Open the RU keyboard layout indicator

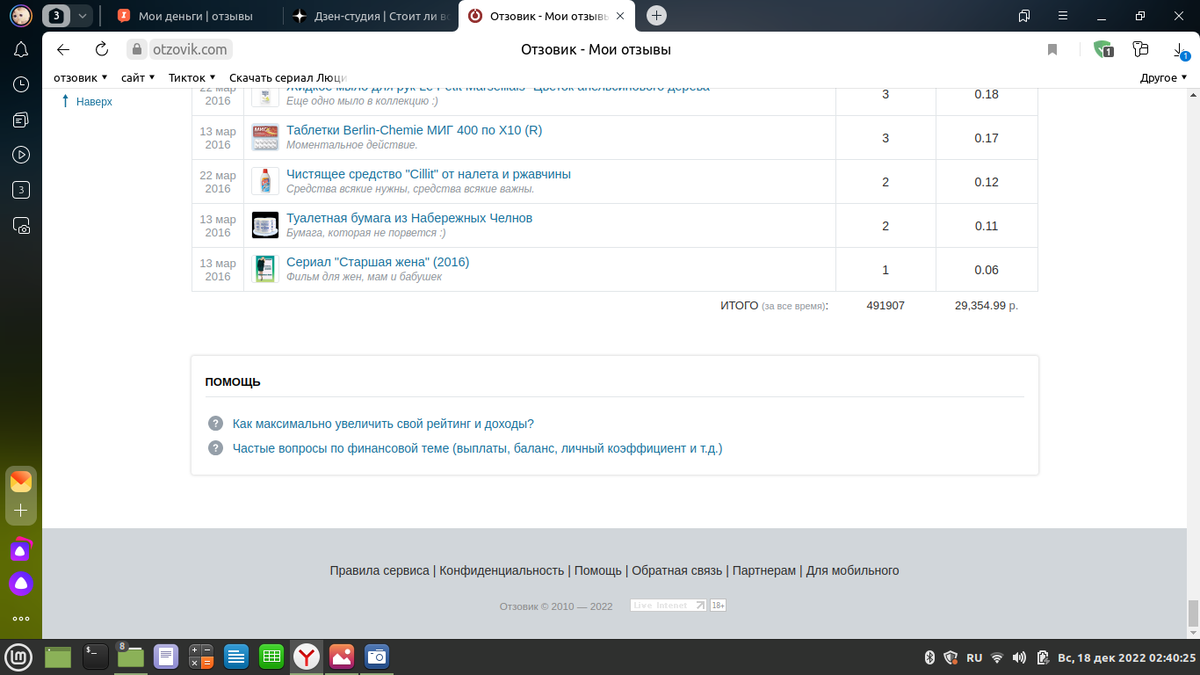coord(974,658)
